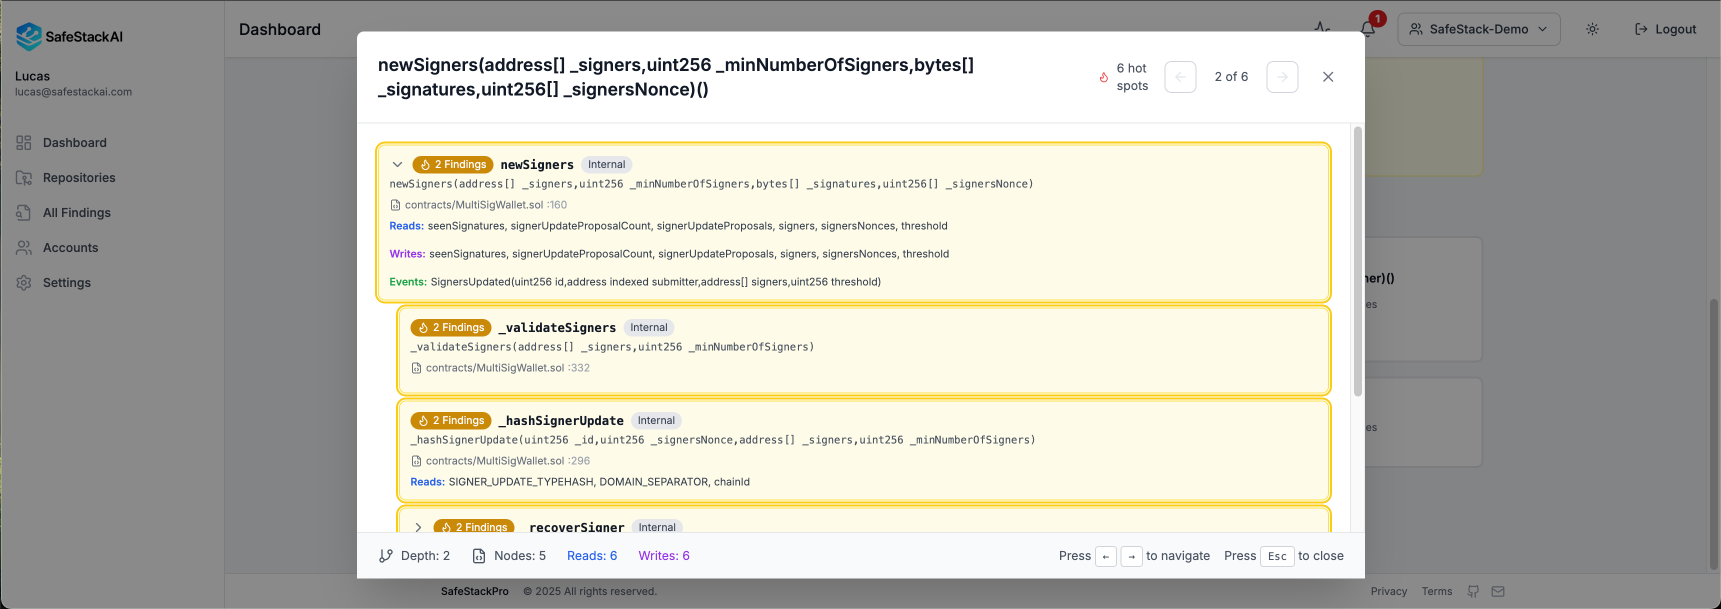Open MultiSigWallet.sol :296 file link
Screen dimensions: 1721x609
tap(507, 461)
